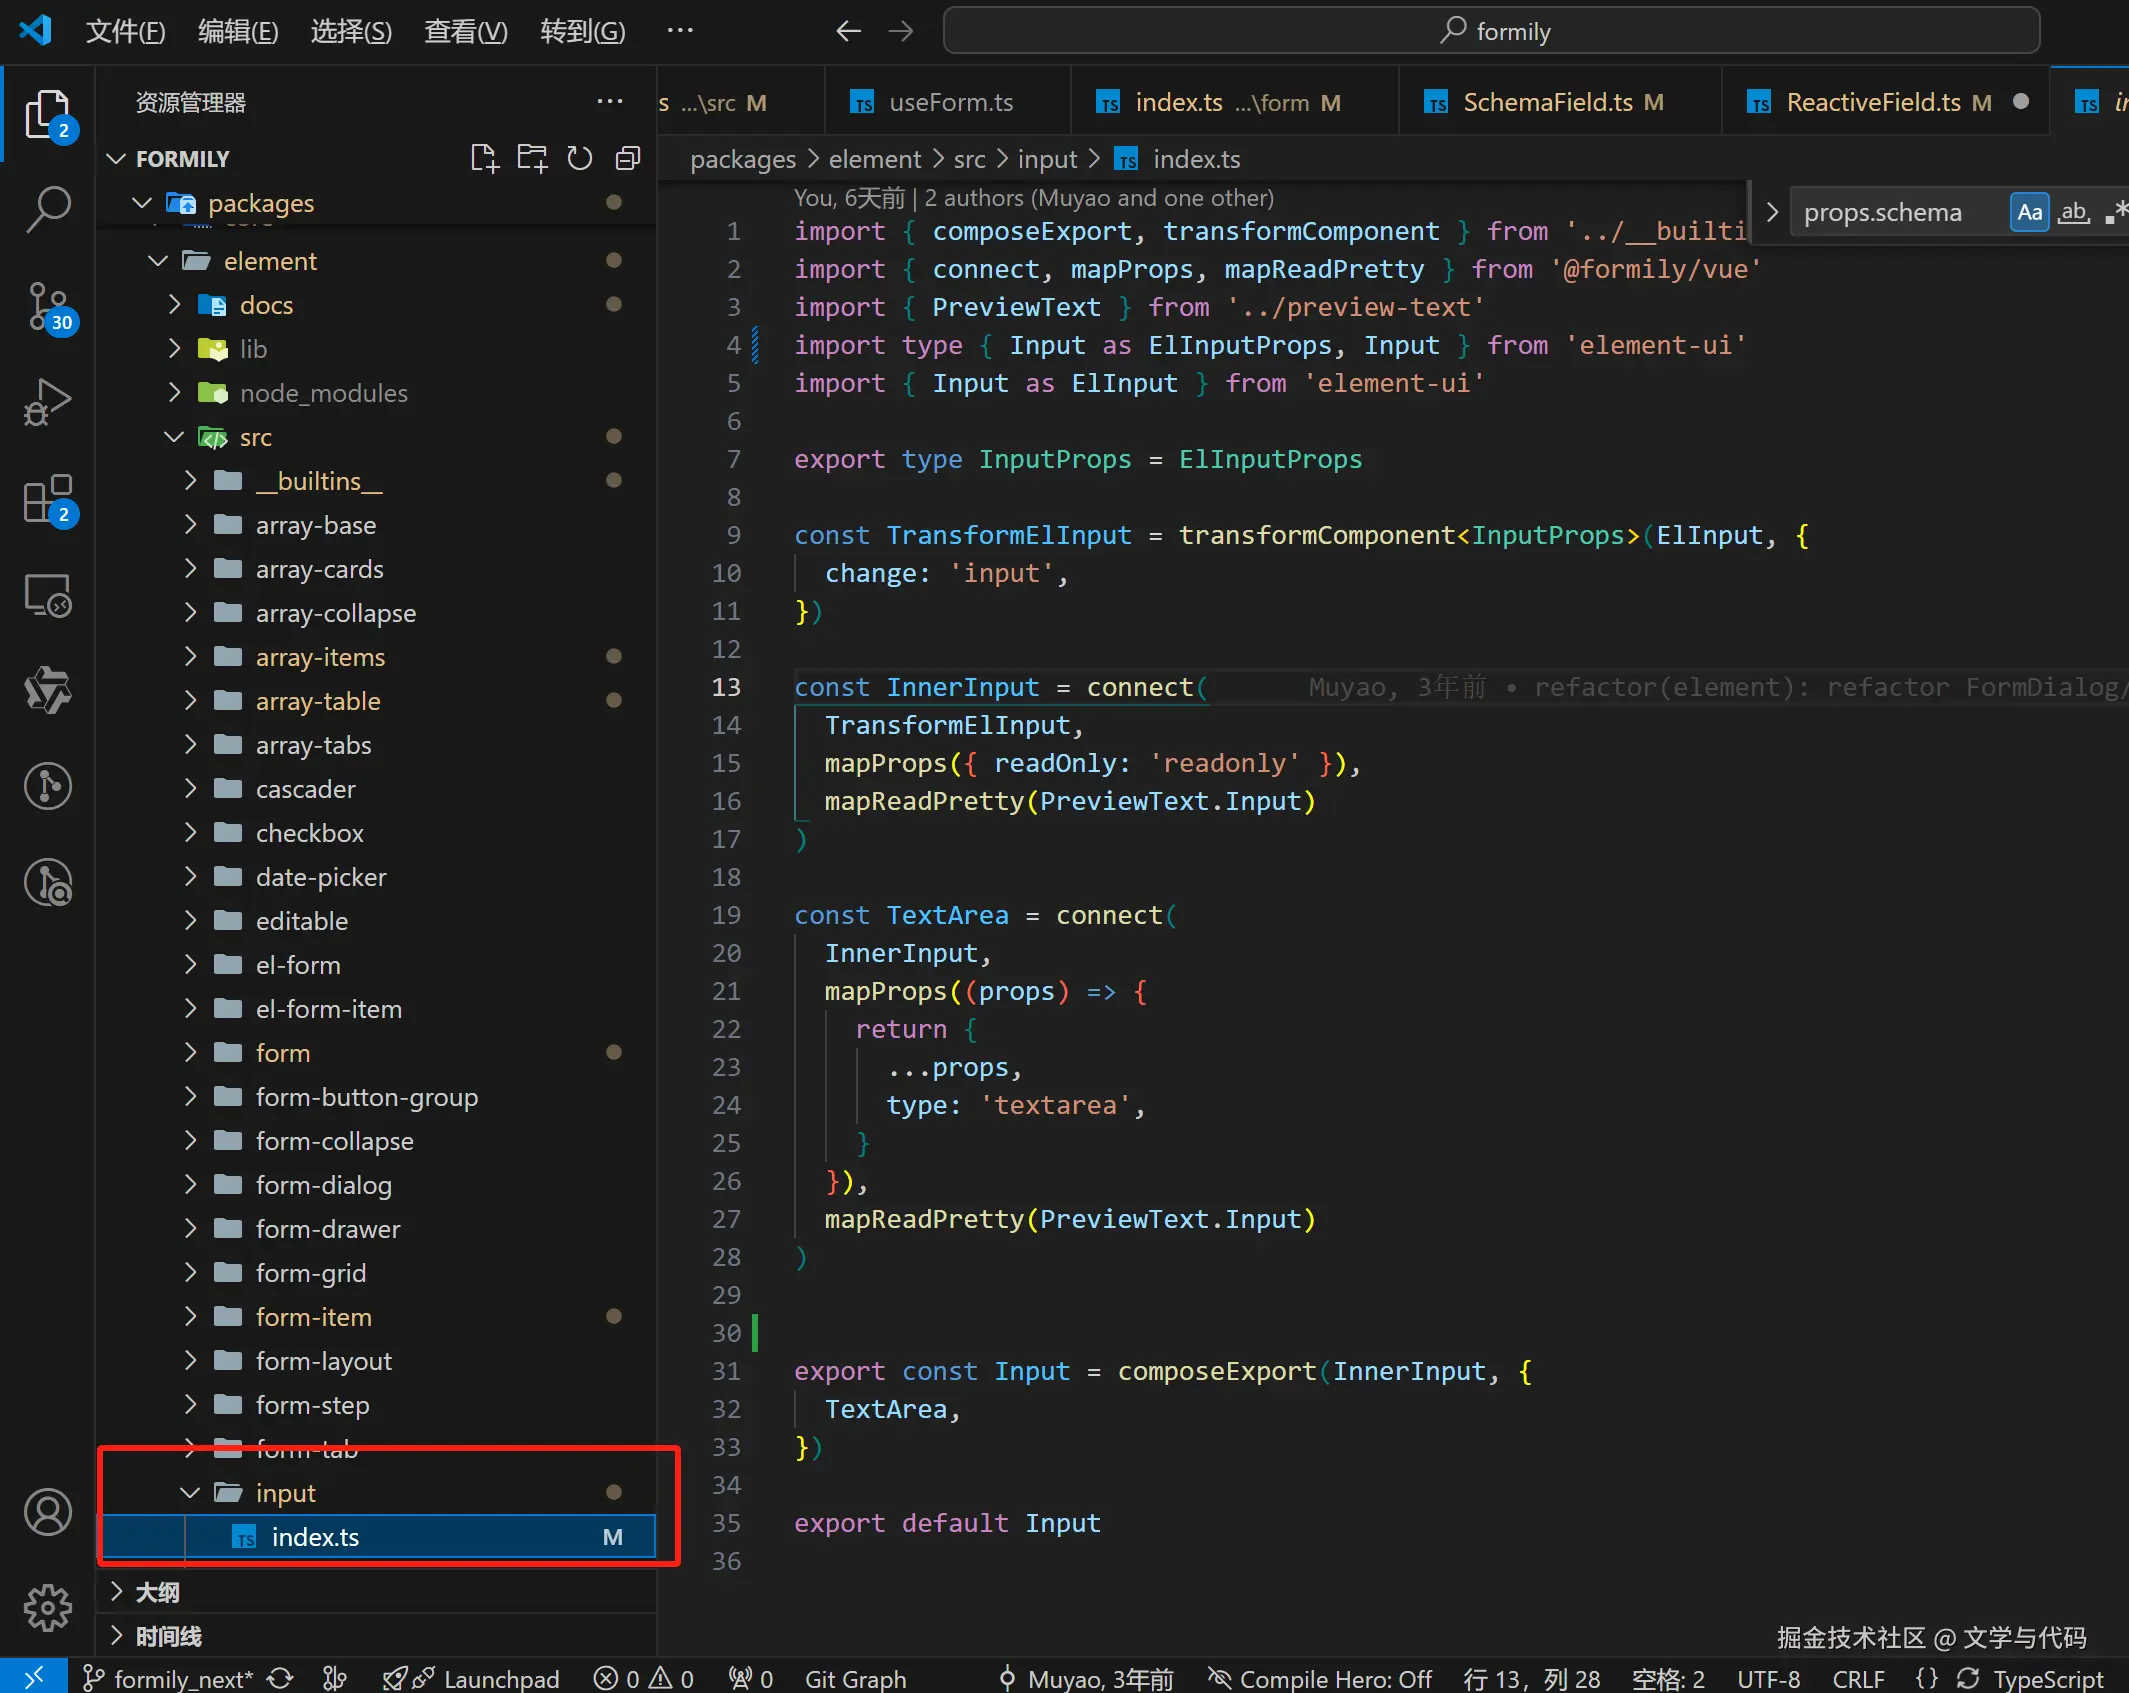The height and width of the screenshot is (1693, 2129).
Task: Collapse the input folder
Action: click(285, 1493)
